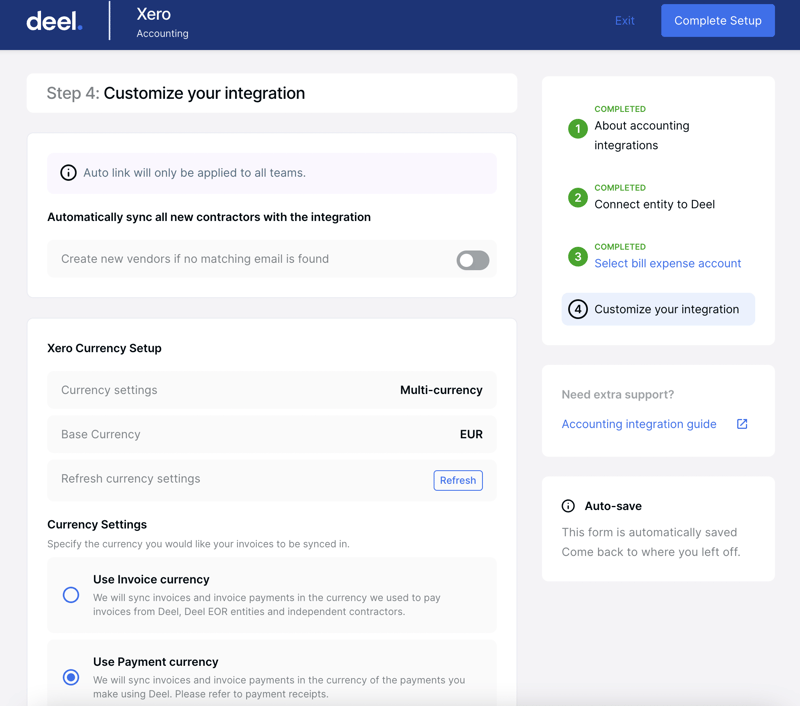Click the Complete Setup button
This screenshot has width=800, height=706.
click(717, 21)
